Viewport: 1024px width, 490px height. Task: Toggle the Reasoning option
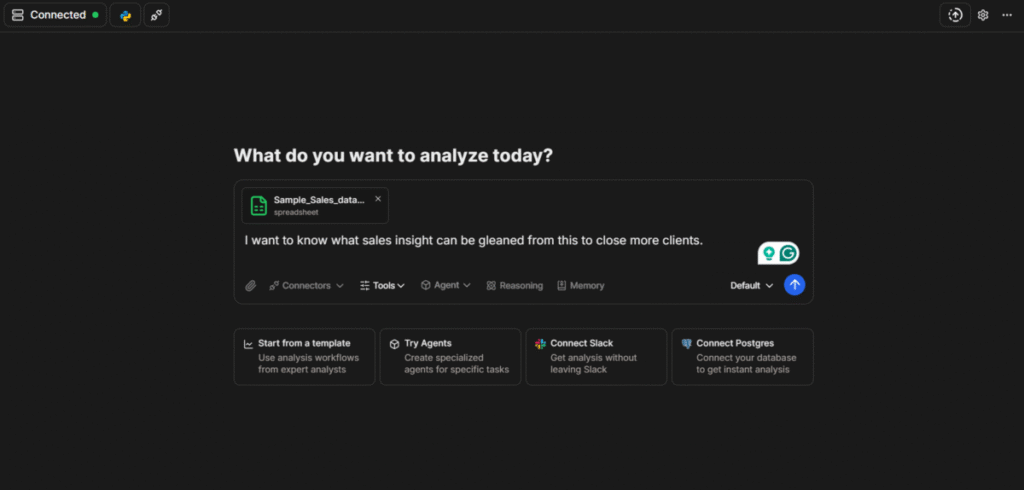pyautogui.click(x=514, y=285)
